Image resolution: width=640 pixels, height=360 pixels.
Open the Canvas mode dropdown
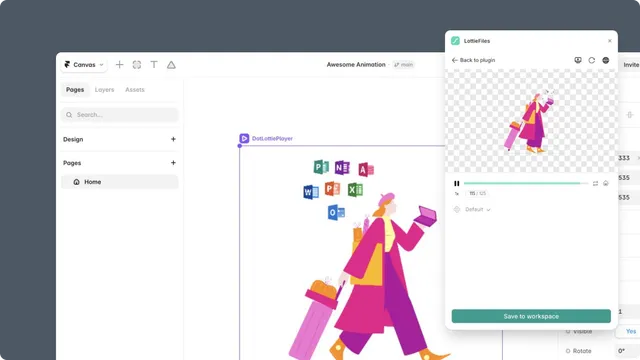84,65
